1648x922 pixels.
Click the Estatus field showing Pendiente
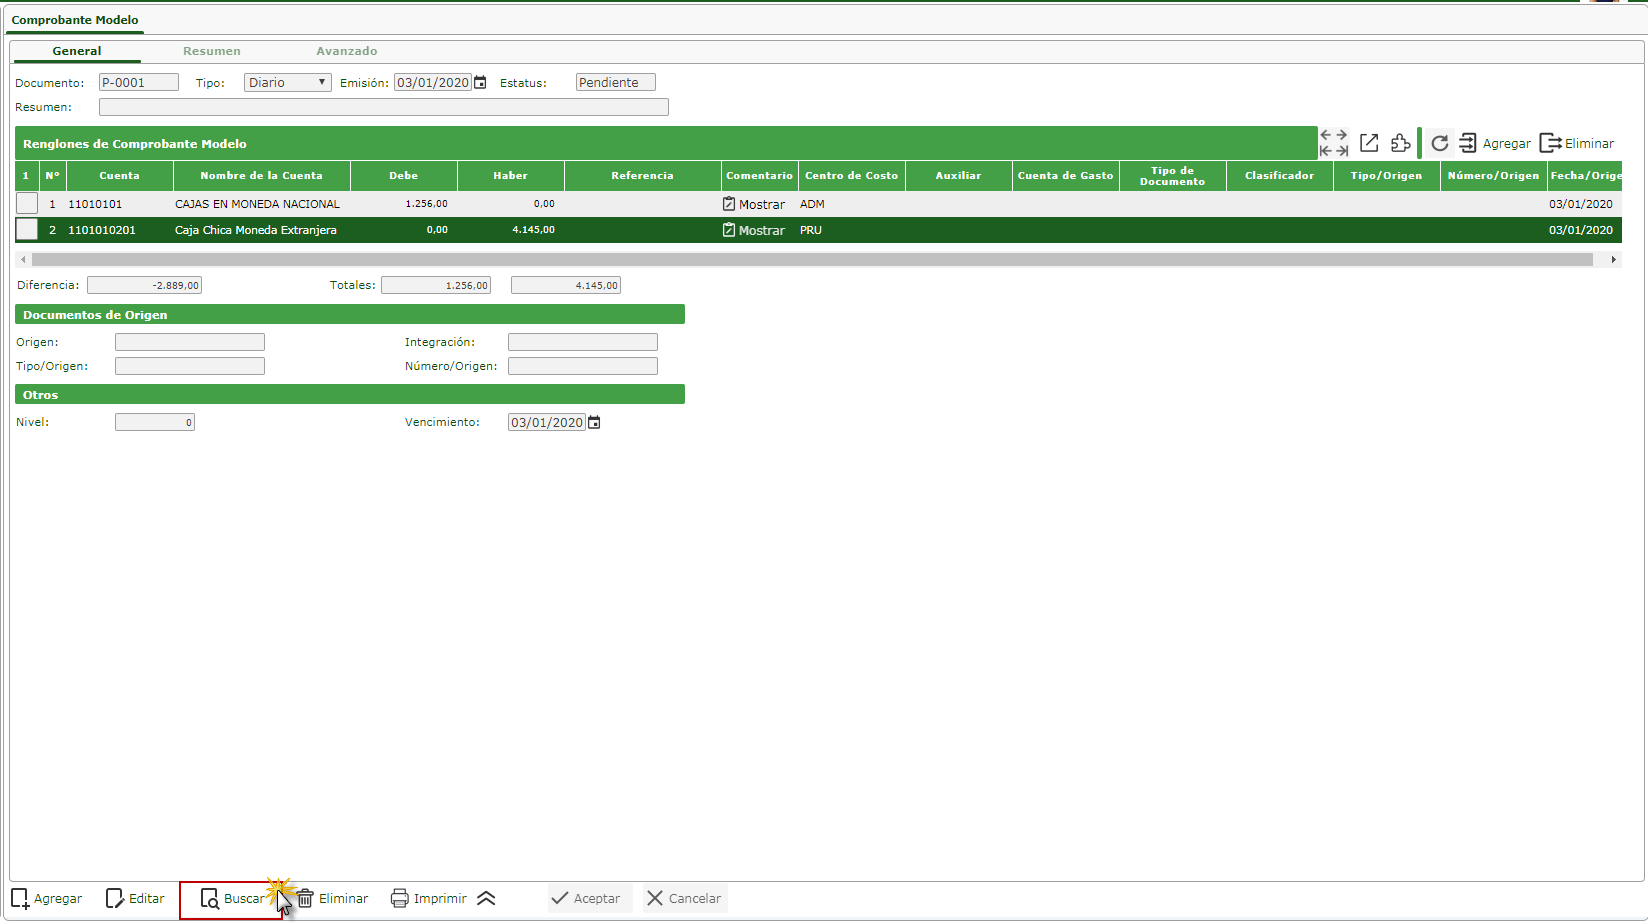616,82
